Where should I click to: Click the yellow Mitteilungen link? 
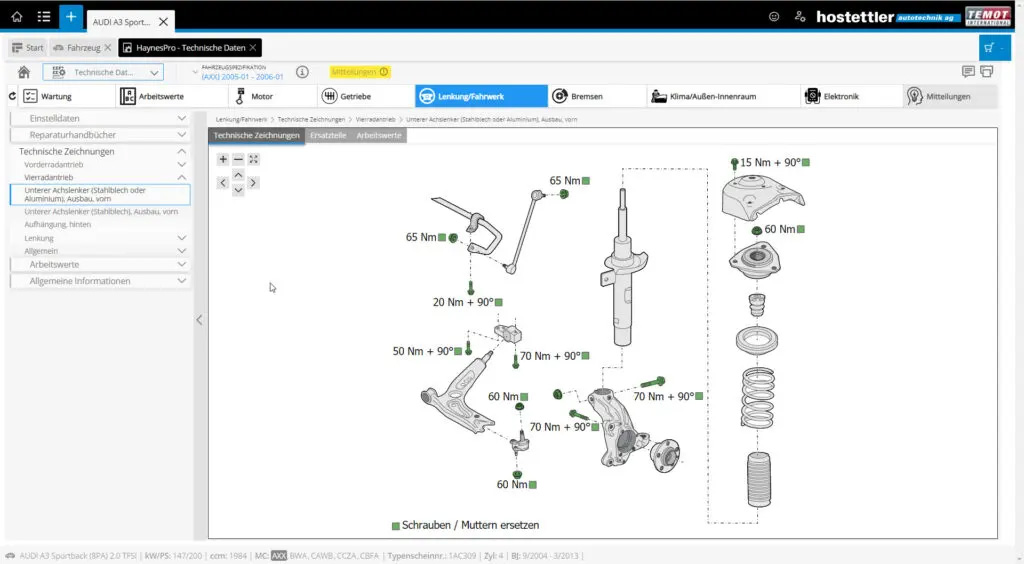pyautogui.click(x=359, y=72)
